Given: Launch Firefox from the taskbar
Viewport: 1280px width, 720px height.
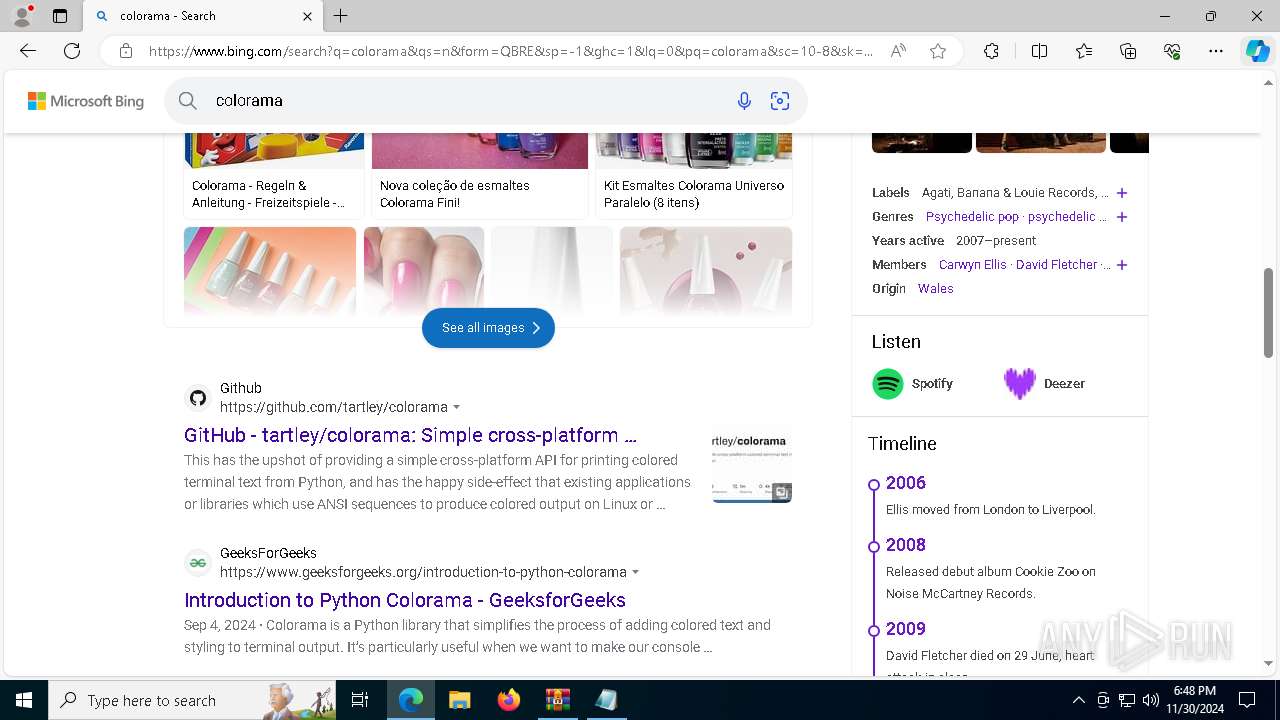Looking at the screenshot, I should (509, 700).
